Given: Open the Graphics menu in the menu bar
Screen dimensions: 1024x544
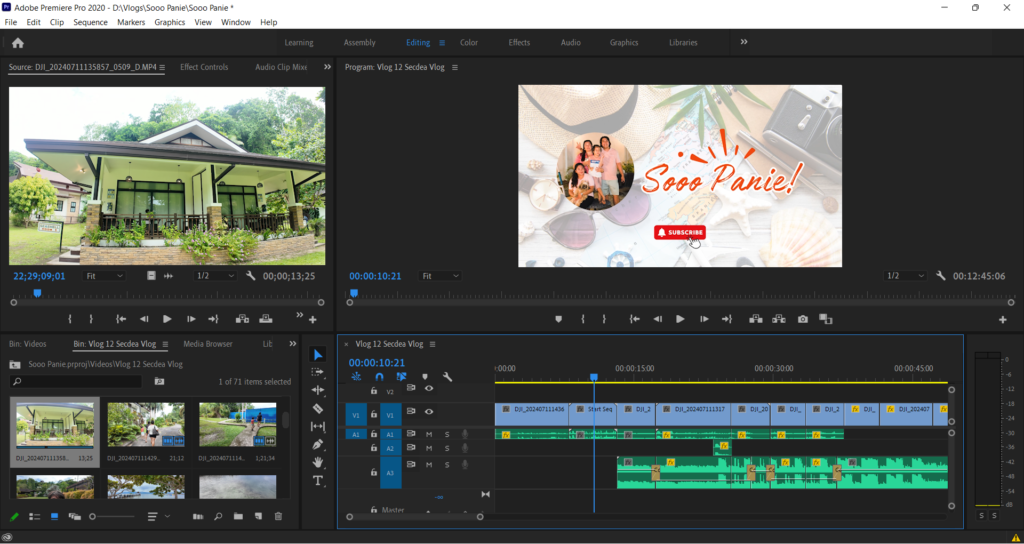Looking at the screenshot, I should [170, 22].
